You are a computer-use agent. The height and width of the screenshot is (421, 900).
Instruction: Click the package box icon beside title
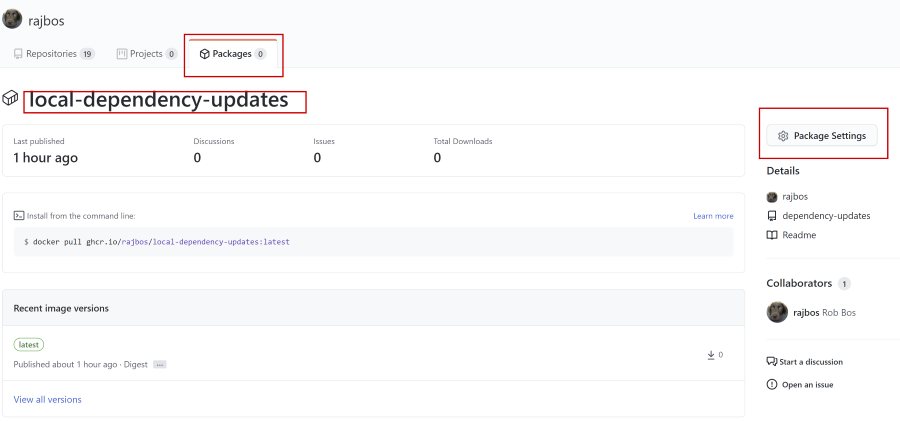[x=10, y=98]
